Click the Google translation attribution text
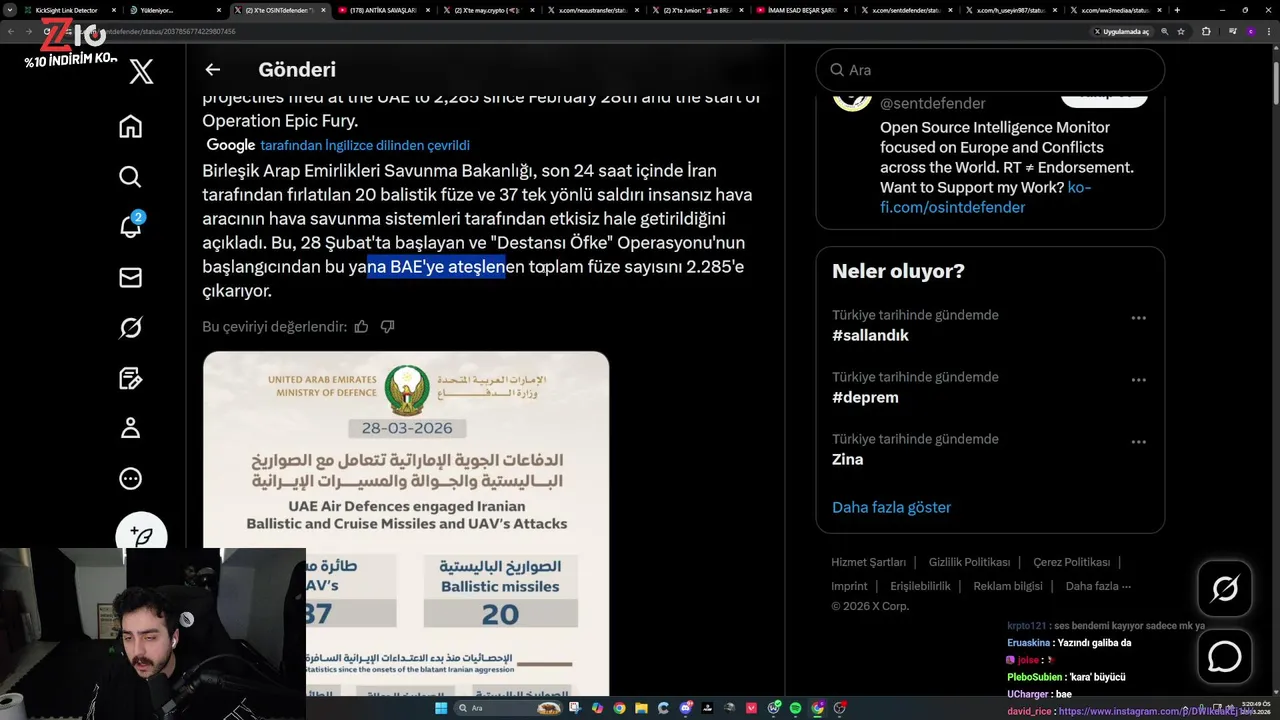The width and height of the screenshot is (1280, 720). pyautogui.click(x=338, y=145)
